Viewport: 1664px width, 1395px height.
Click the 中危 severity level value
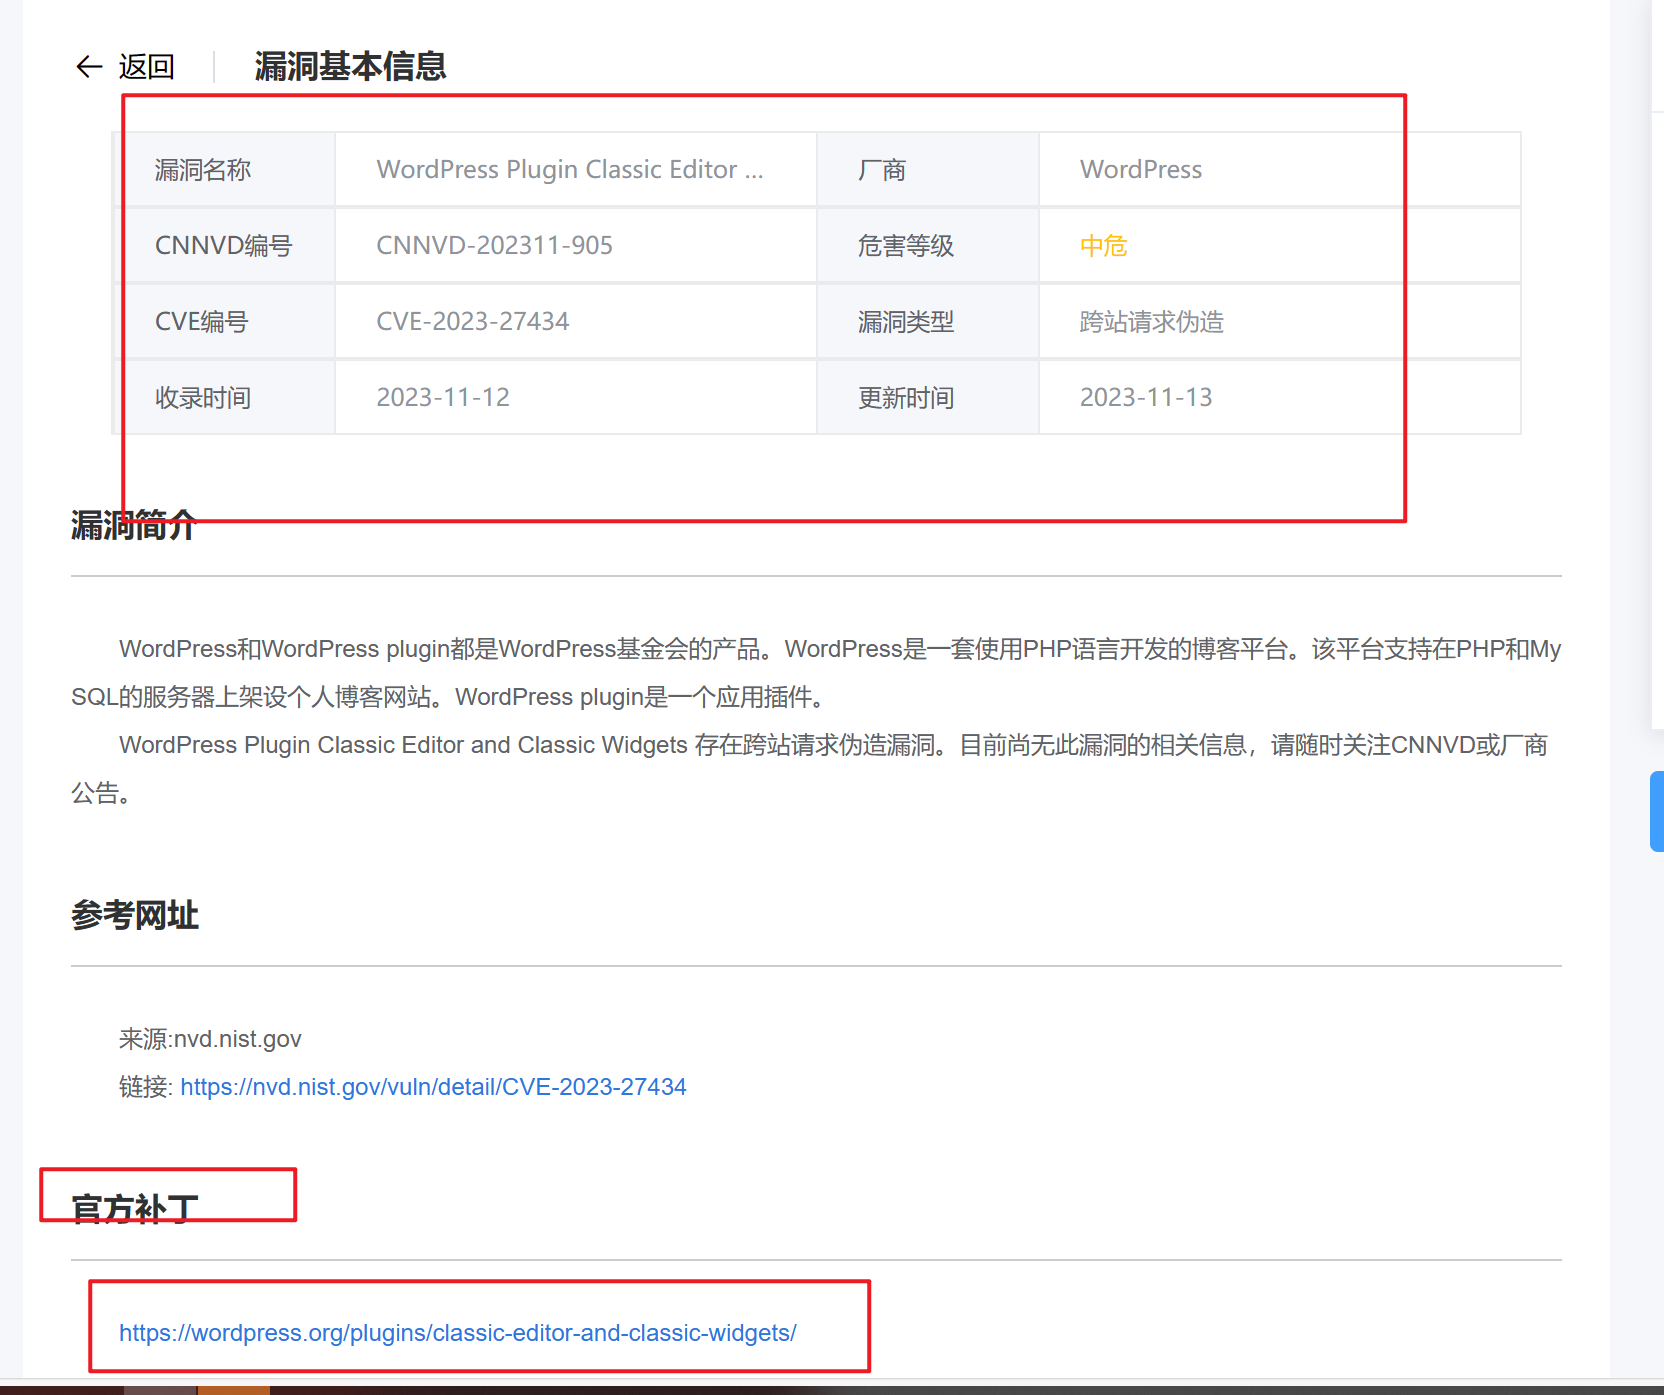click(x=1103, y=246)
